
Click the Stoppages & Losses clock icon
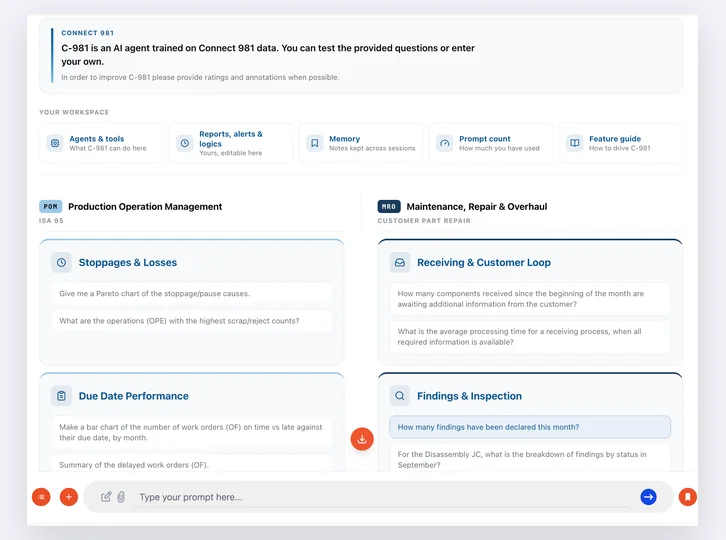(62, 263)
